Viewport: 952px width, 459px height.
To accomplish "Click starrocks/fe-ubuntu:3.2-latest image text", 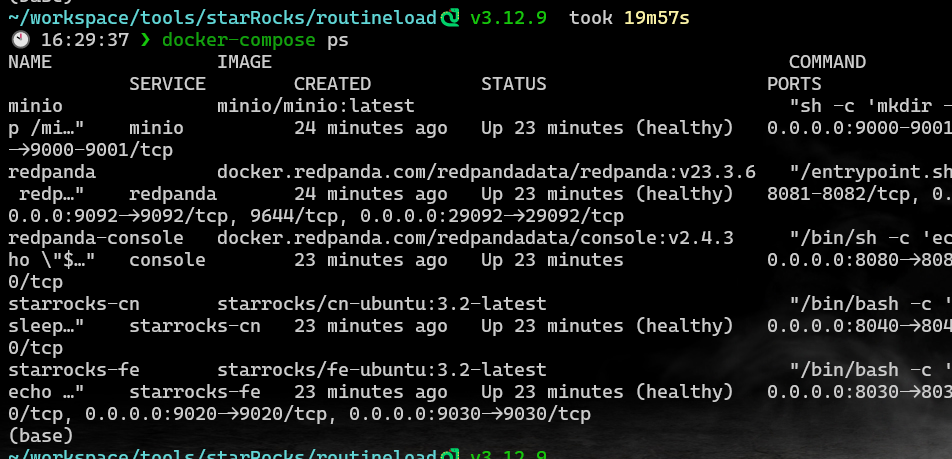I will click(382, 370).
